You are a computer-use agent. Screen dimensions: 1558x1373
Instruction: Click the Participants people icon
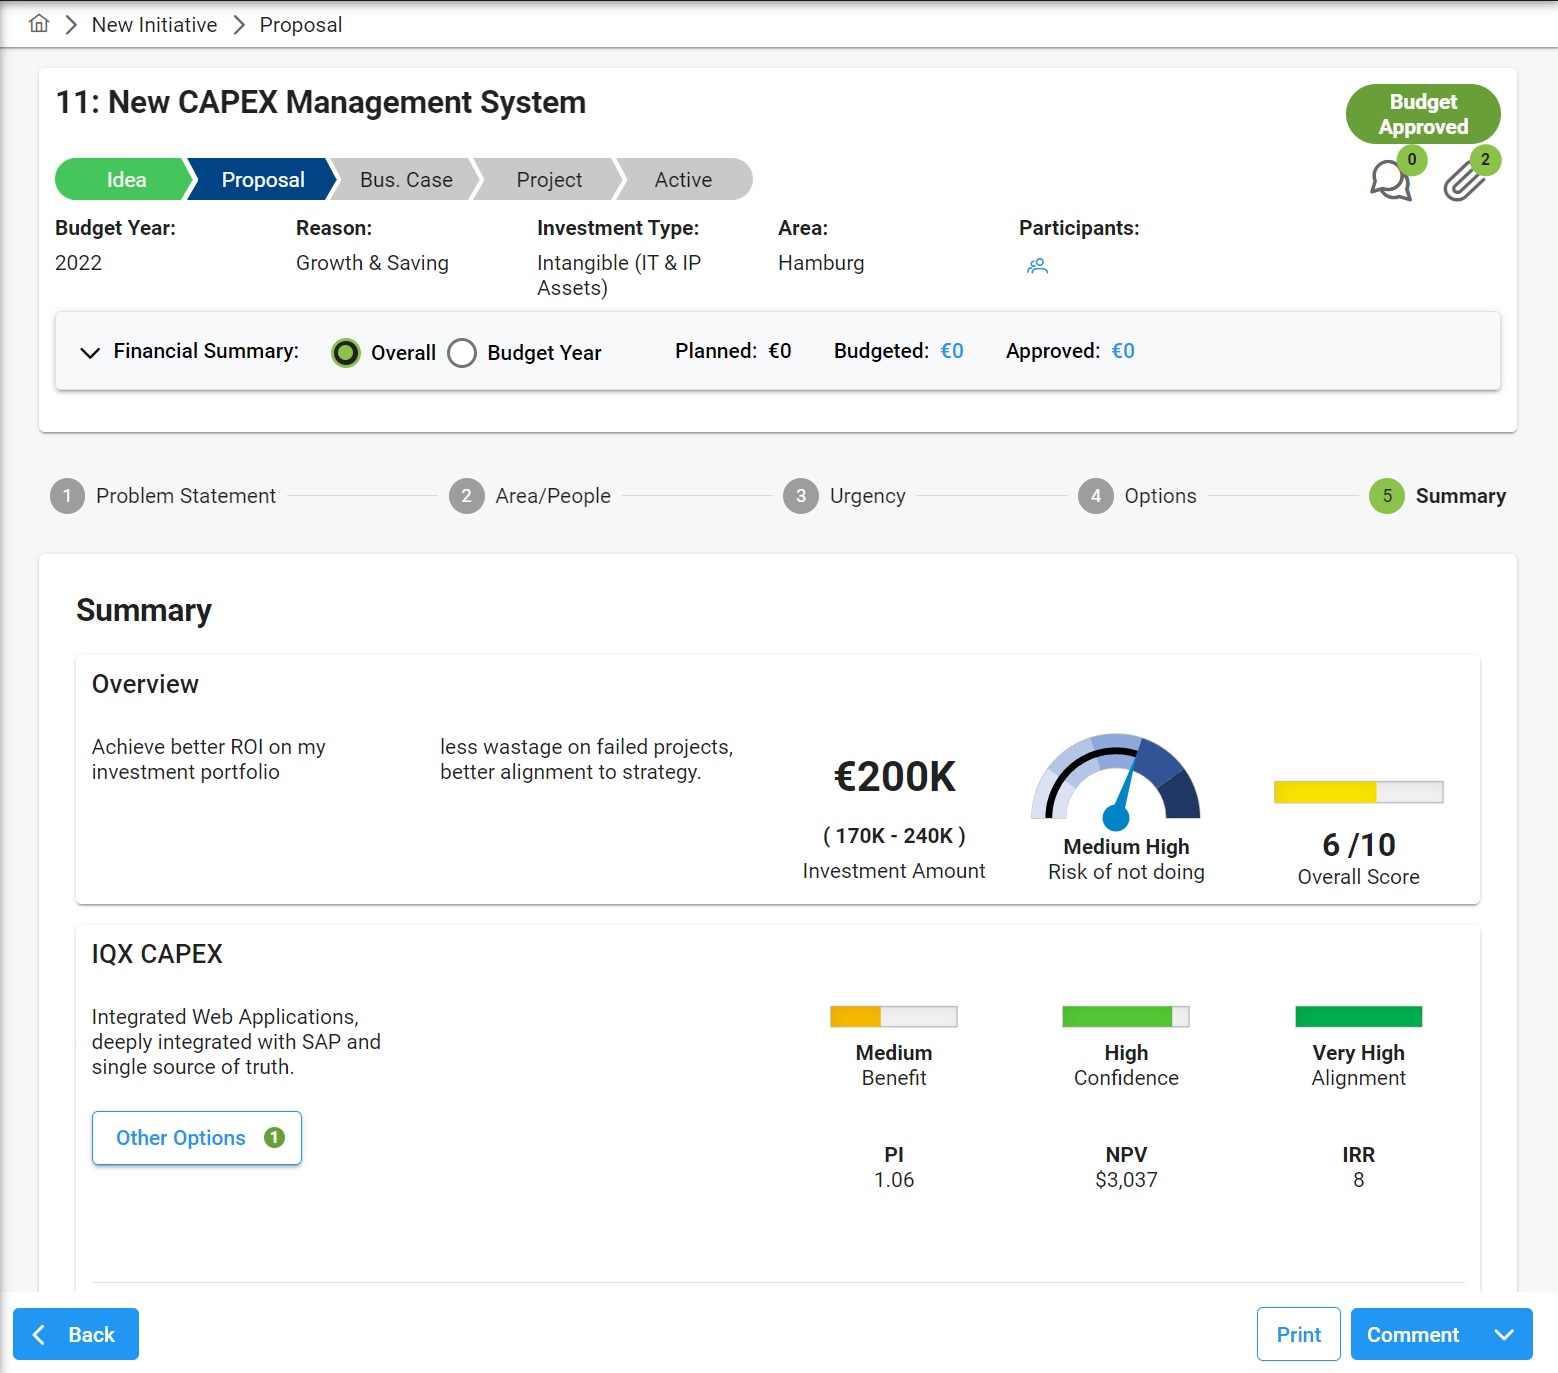(x=1037, y=266)
